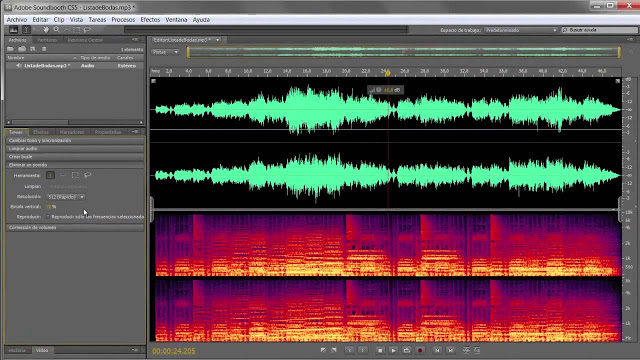
Task: Click the fade in button
Action: click(x=323, y=350)
